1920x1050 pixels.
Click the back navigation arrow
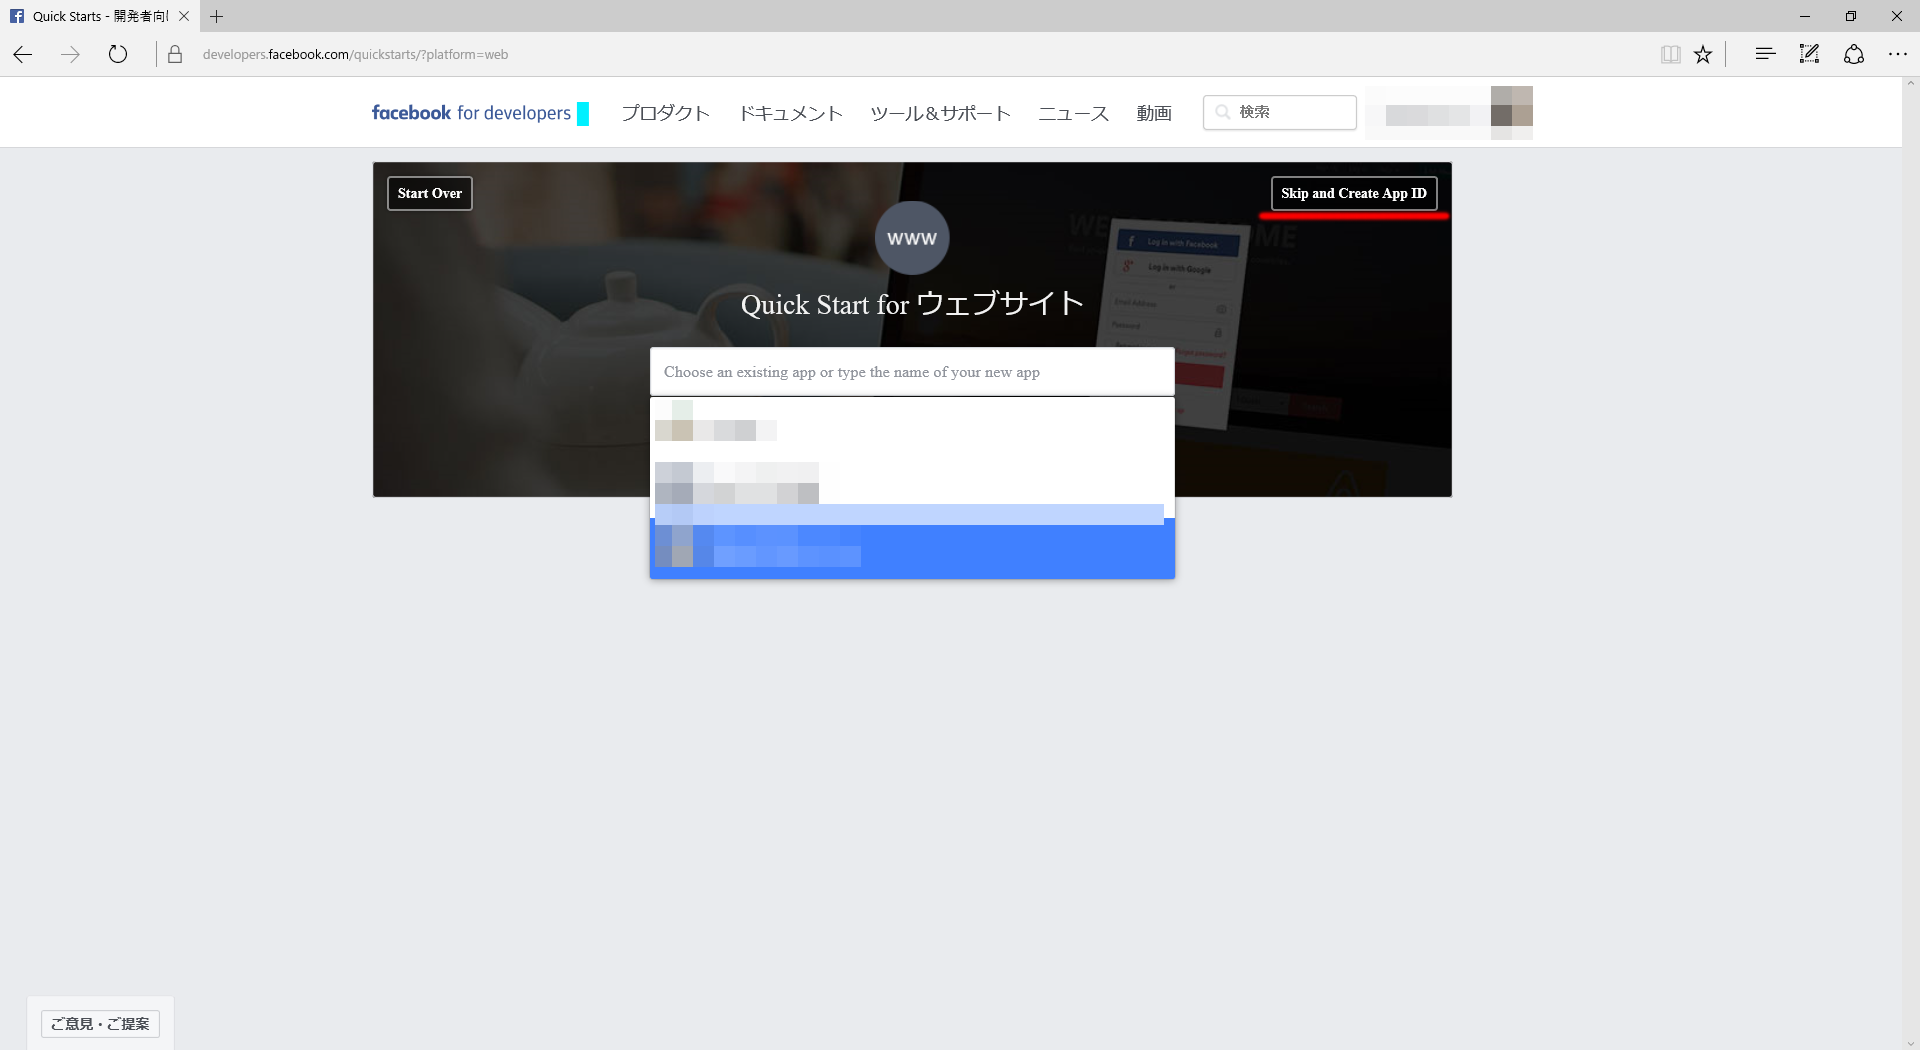[22, 54]
